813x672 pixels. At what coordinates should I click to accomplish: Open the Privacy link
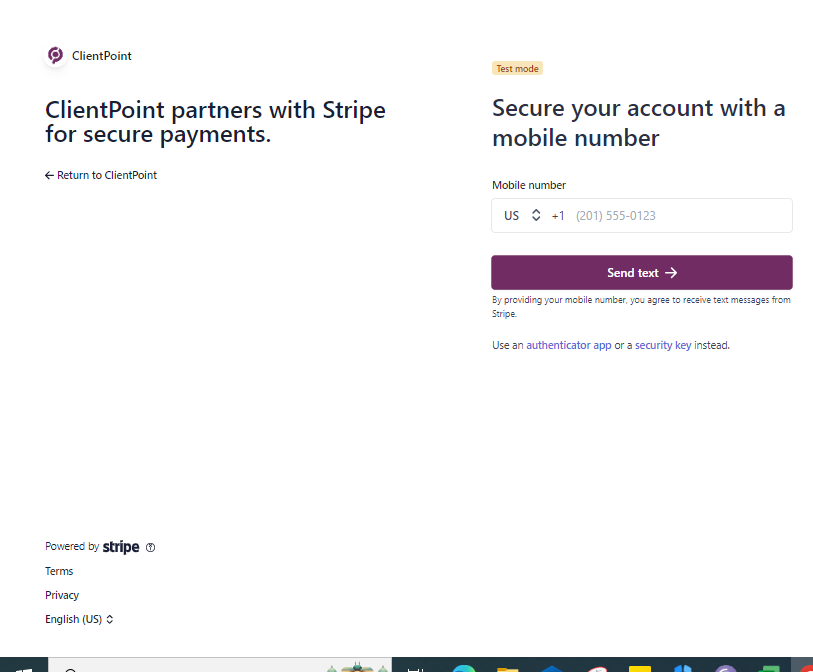click(62, 595)
